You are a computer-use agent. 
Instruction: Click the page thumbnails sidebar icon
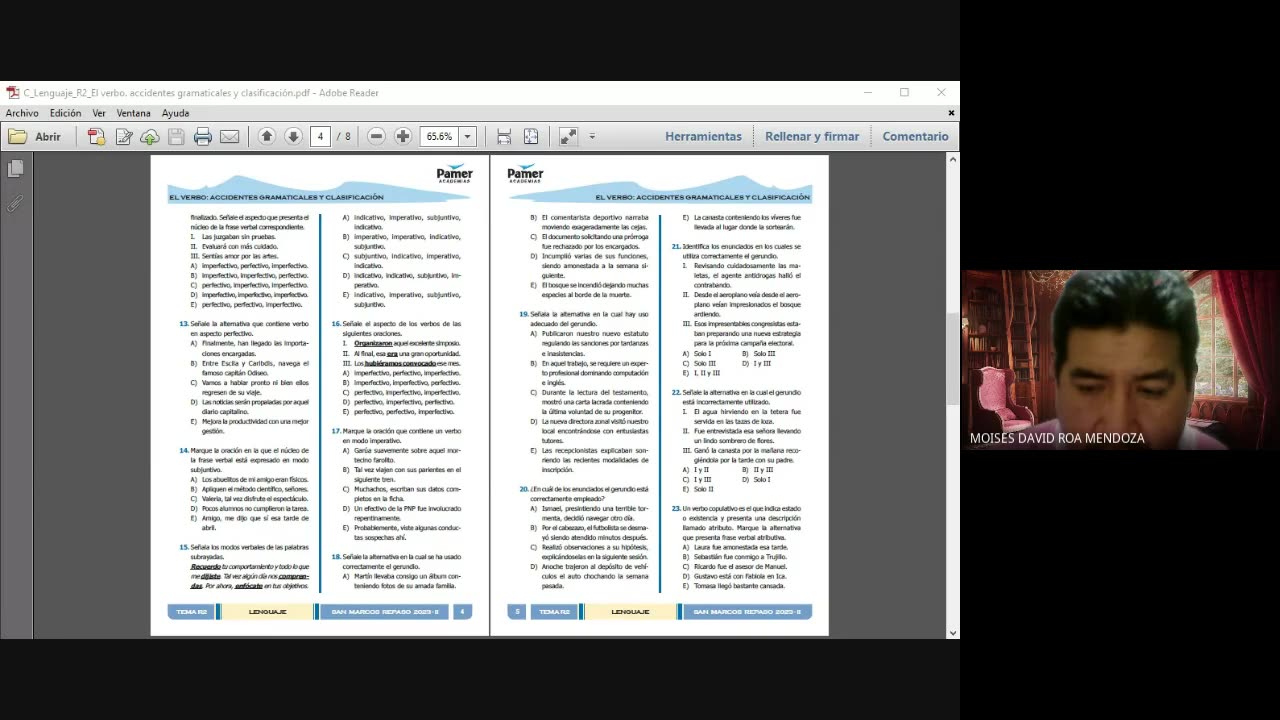click(x=16, y=170)
